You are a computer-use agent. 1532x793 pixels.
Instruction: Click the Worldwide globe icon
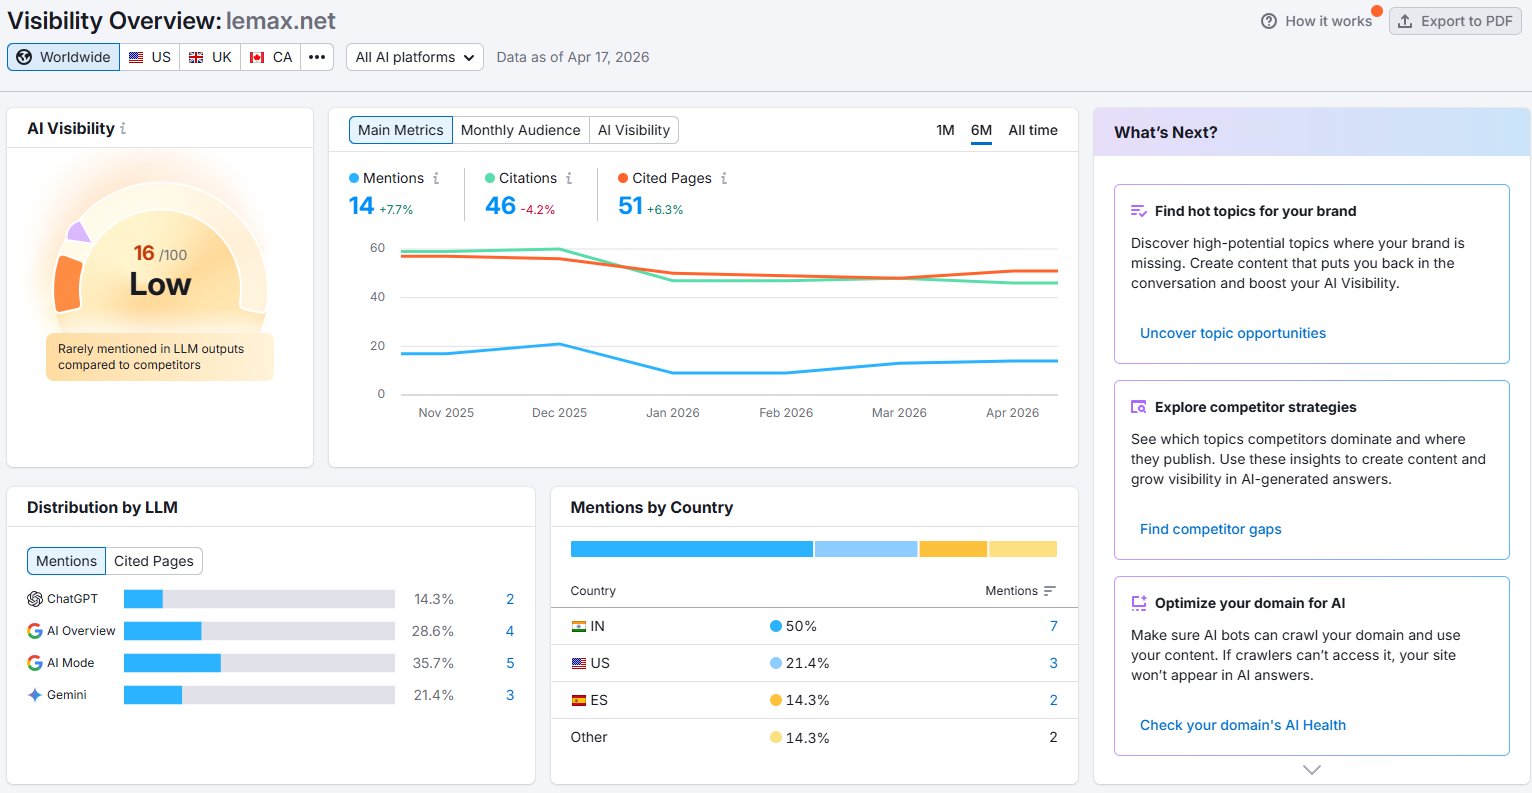[24, 57]
